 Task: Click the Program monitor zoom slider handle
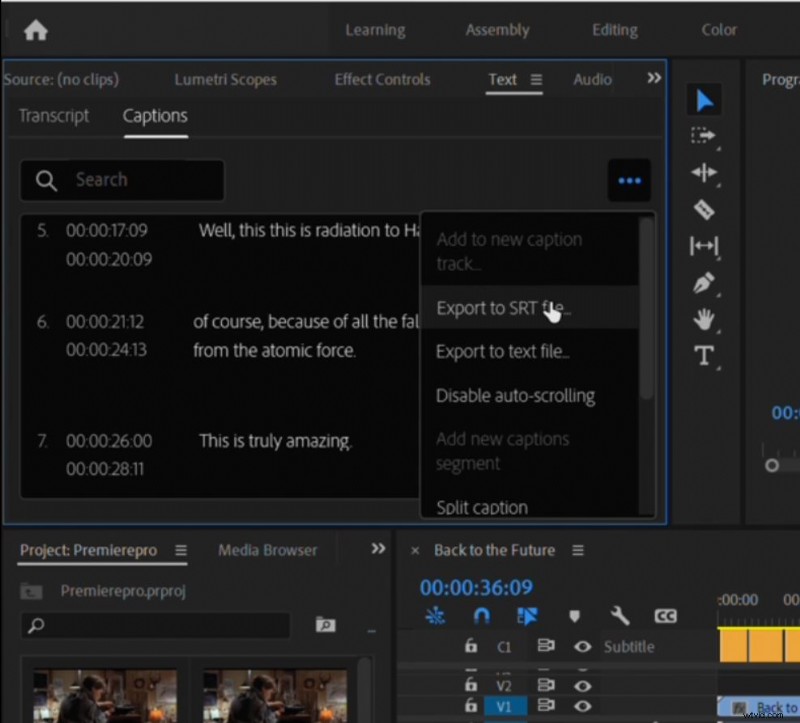coord(770,464)
